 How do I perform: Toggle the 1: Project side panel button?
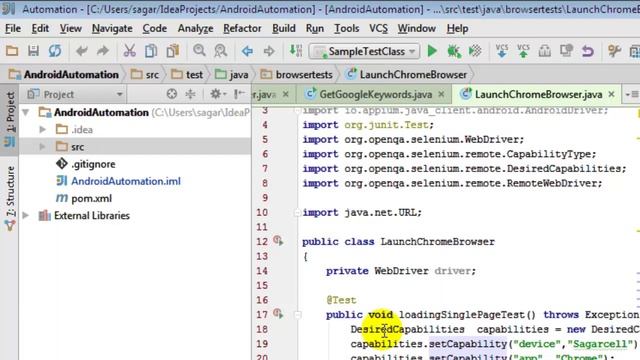[9, 119]
